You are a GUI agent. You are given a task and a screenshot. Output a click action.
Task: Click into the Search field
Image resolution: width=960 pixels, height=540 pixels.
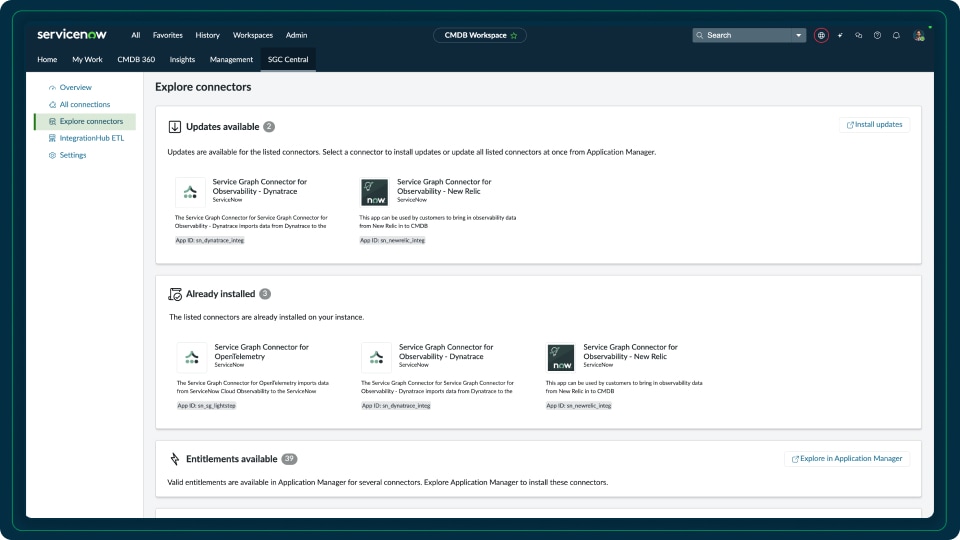[x=748, y=36]
